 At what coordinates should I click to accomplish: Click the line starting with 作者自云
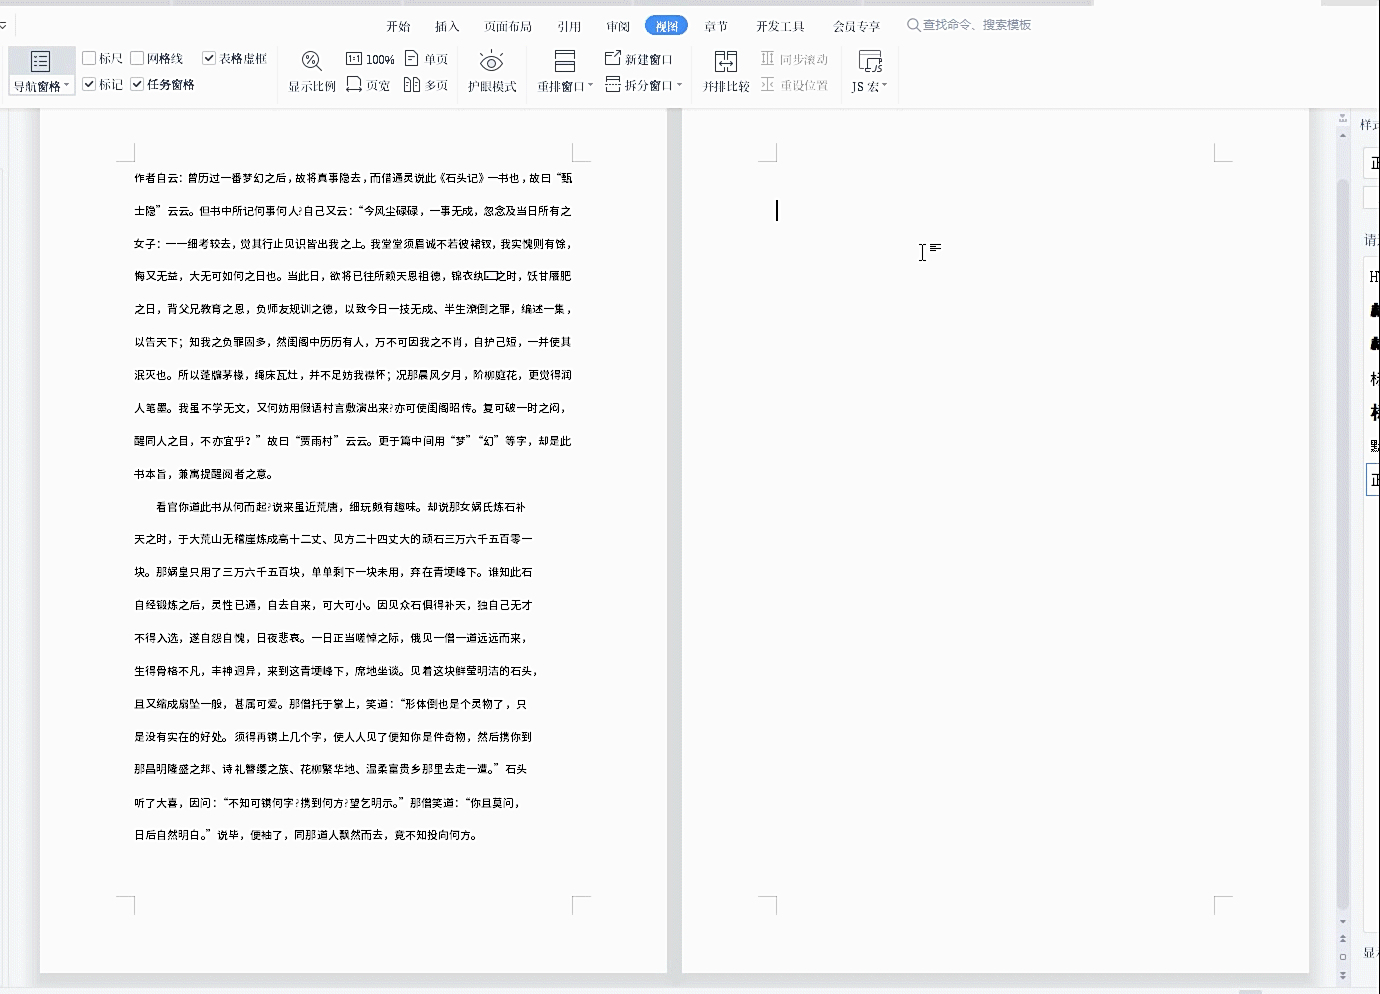[x=353, y=178]
